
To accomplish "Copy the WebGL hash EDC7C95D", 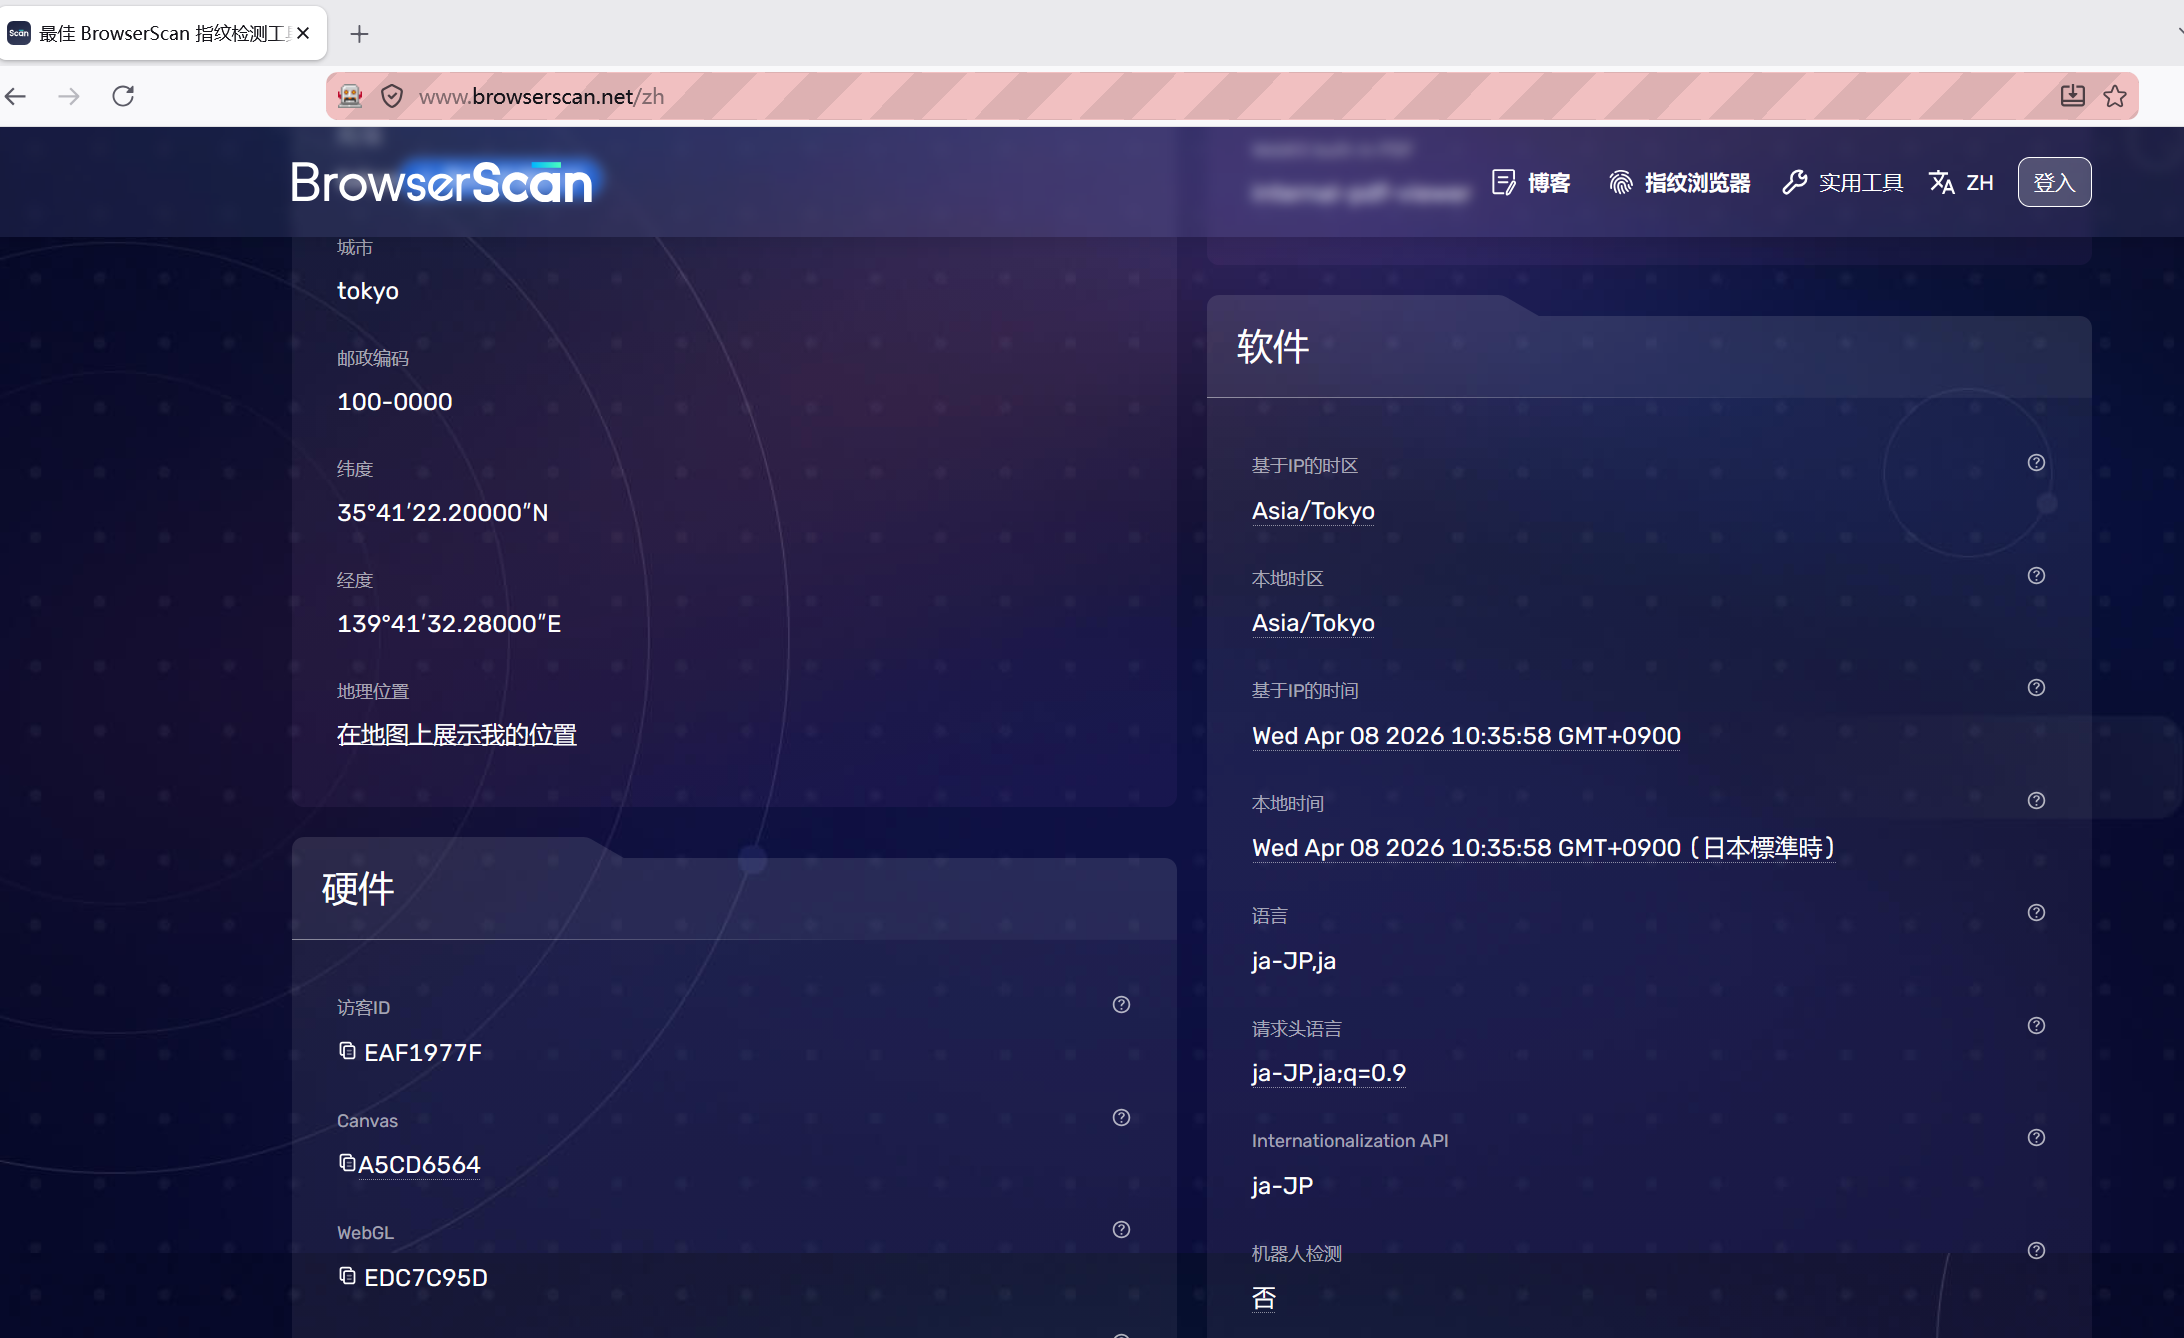I will [x=347, y=1276].
